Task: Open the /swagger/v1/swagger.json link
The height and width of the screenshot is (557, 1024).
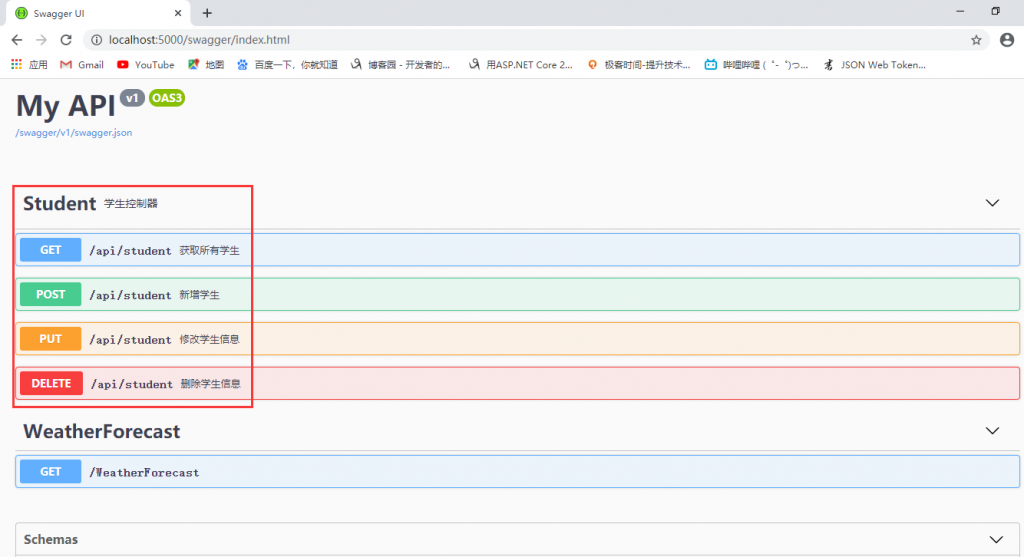Action: [74, 133]
